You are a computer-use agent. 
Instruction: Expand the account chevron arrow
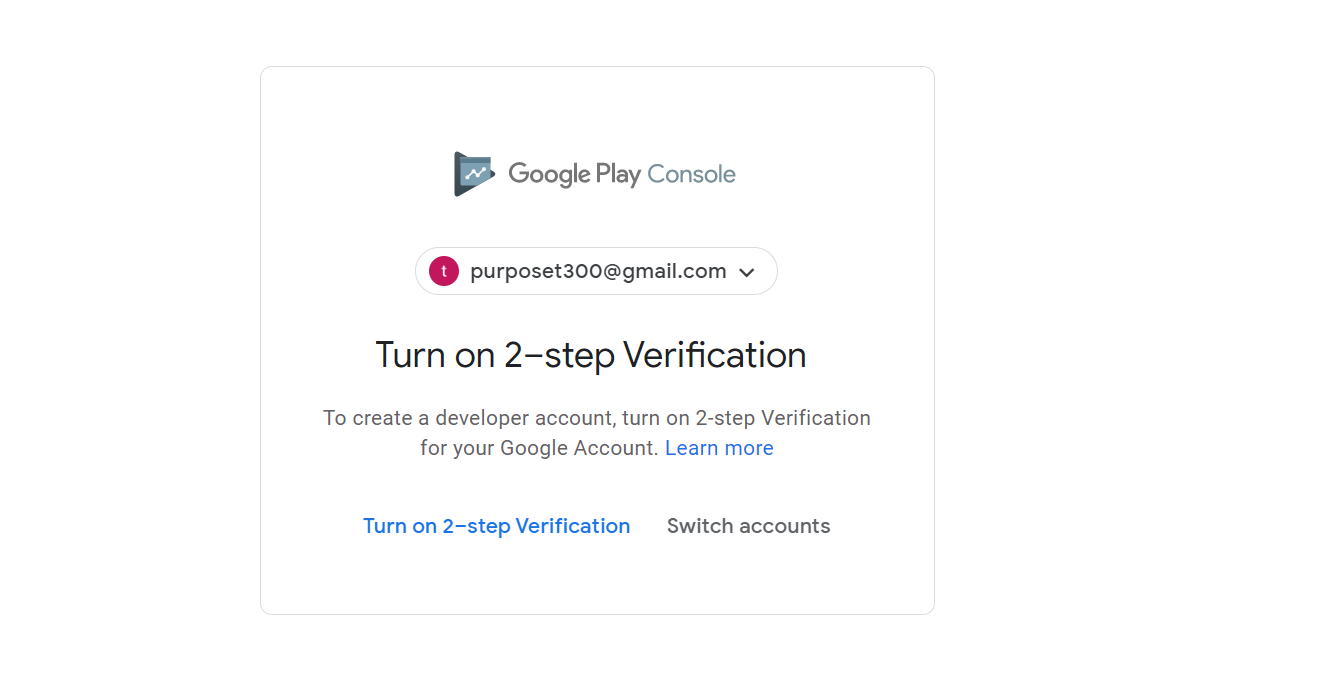tap(746, 272)
